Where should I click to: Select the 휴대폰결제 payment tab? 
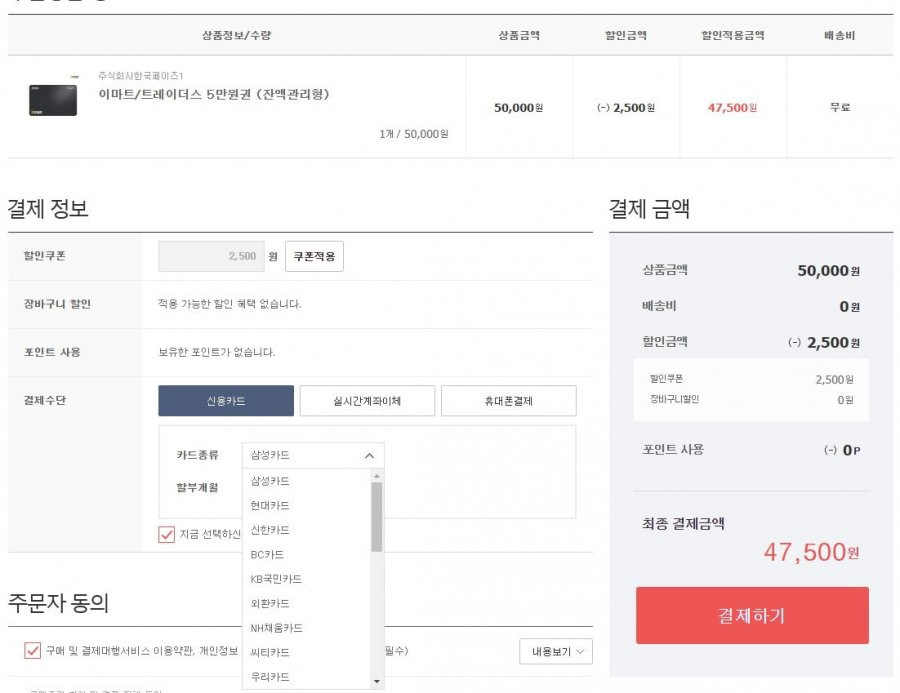[x=509, y=401]
